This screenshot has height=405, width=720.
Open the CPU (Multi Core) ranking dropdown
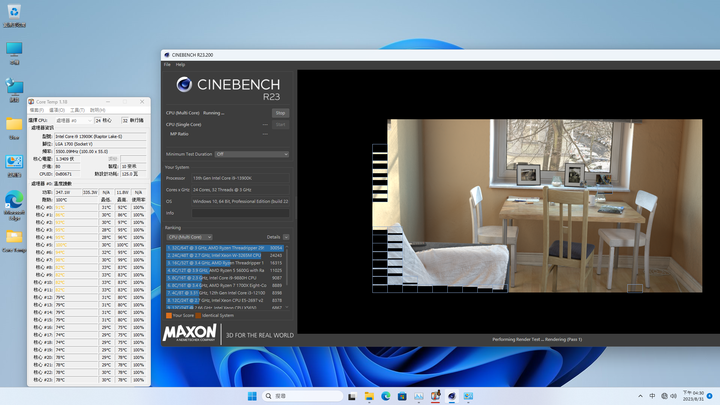point(189,237)
